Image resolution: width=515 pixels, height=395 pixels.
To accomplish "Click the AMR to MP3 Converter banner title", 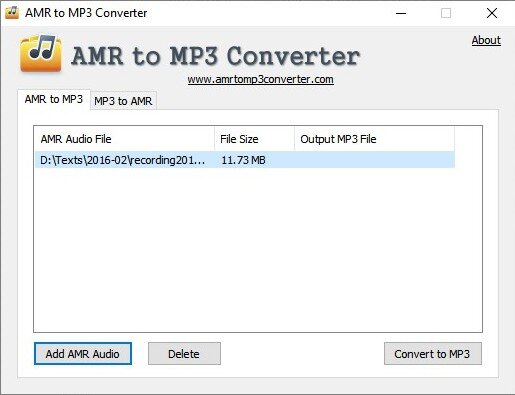I will (215, 55).
